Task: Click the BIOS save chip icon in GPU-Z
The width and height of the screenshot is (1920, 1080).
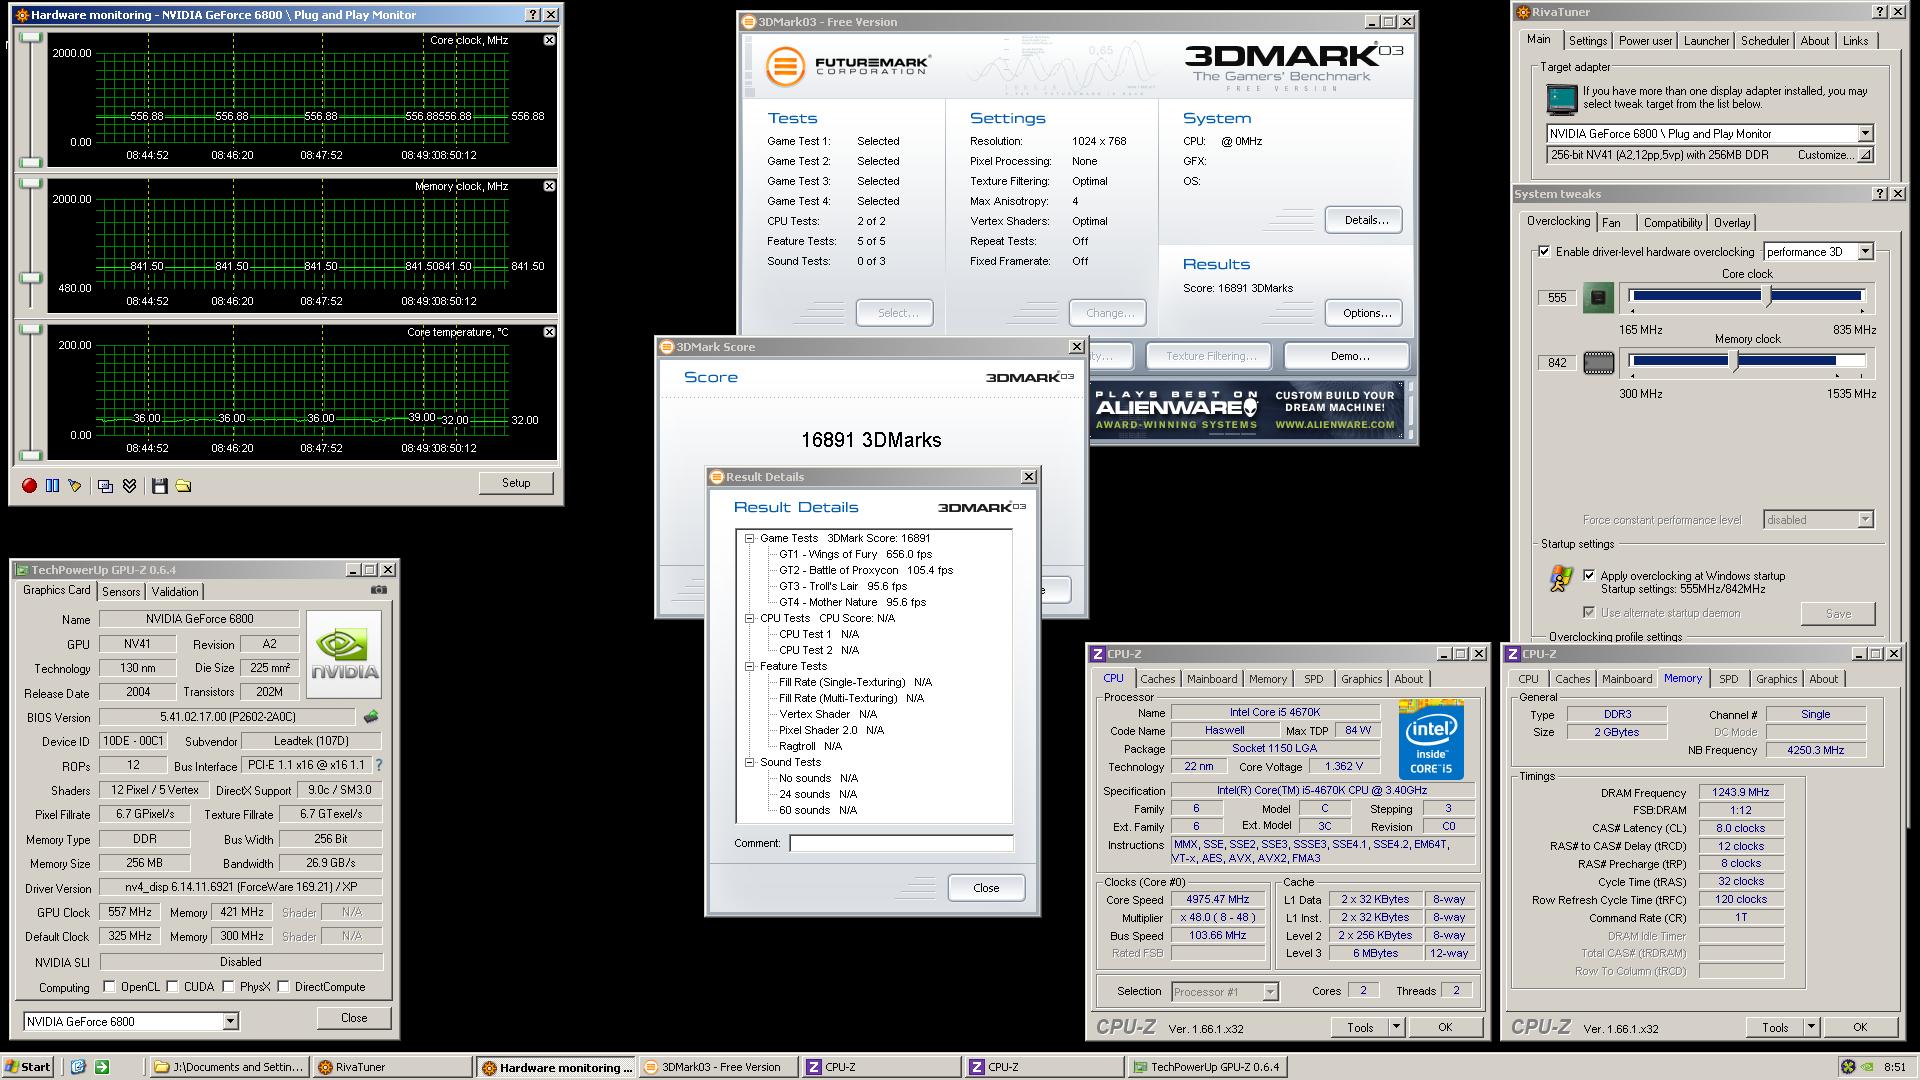Action: pyautogui.click(x=371, y=717)
